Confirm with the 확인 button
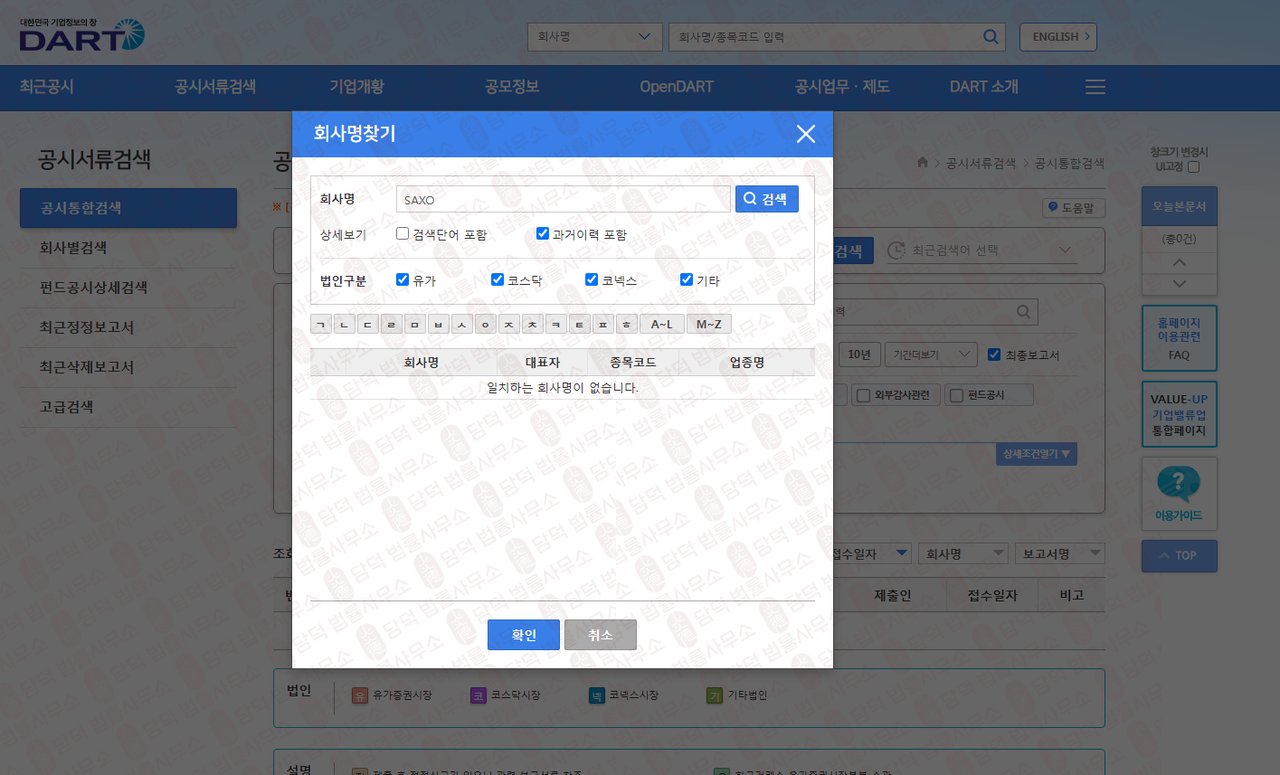1280x775 pixels. tap(524, 635)
